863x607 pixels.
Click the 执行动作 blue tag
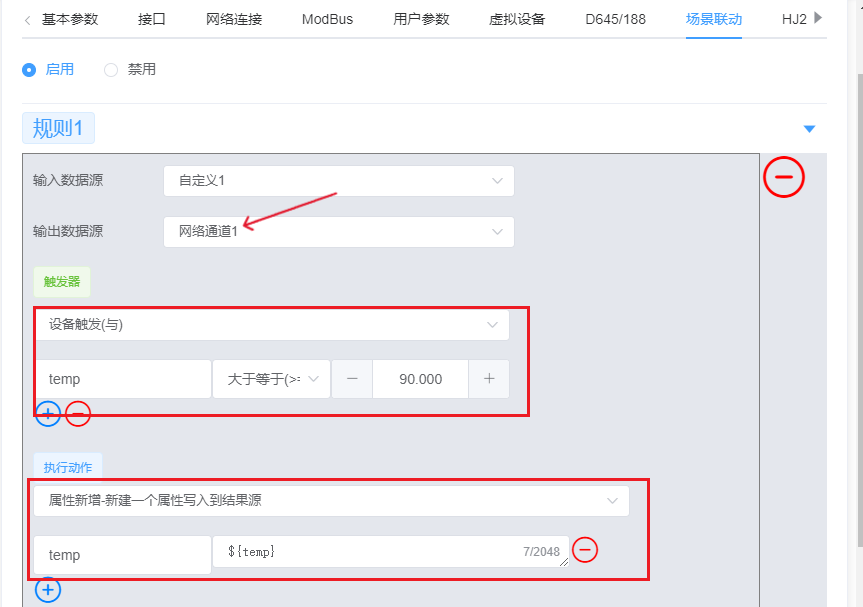[68, 467]
